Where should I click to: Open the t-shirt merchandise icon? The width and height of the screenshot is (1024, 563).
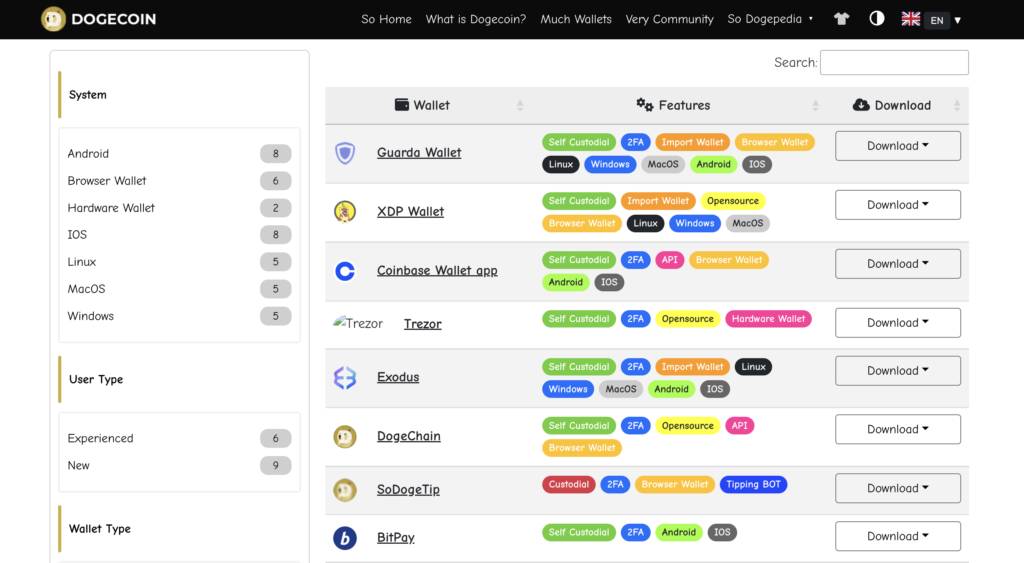(x=841, y=19)
